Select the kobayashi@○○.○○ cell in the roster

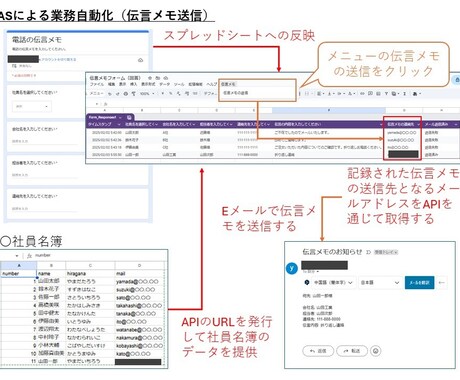(x=139, y=346)
